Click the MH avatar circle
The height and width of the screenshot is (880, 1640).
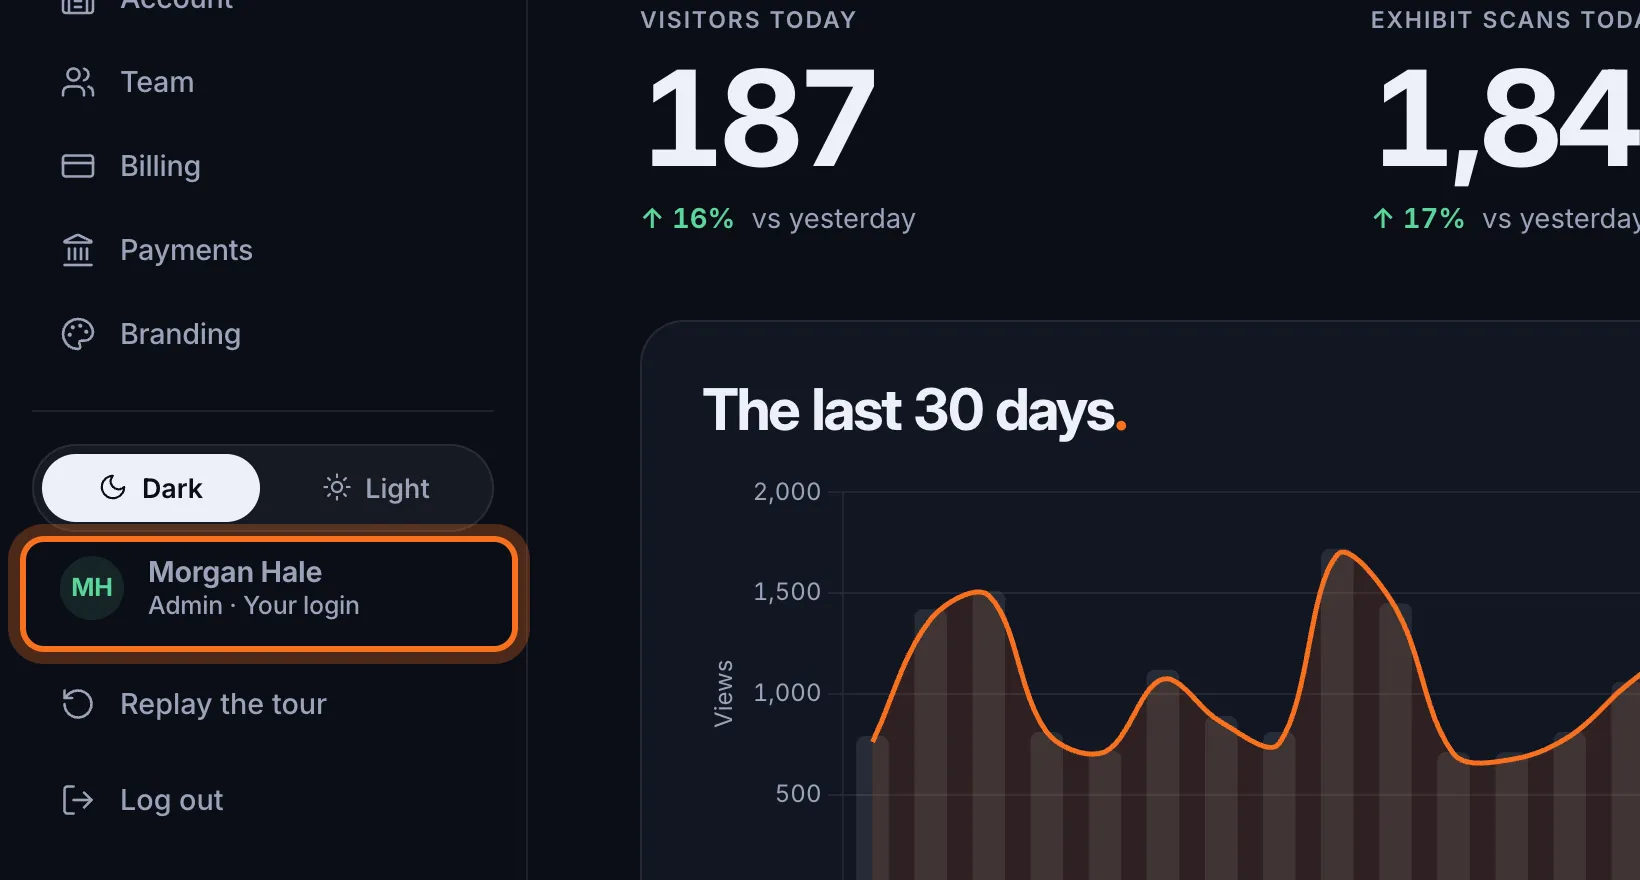(x=92, y=588)
